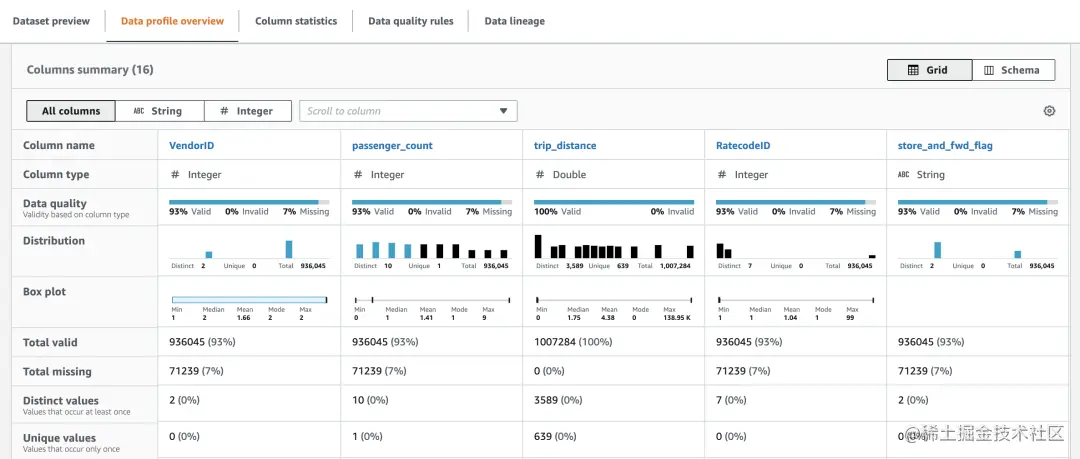Click VendorID data quality bar

click(x=249, y=202)
